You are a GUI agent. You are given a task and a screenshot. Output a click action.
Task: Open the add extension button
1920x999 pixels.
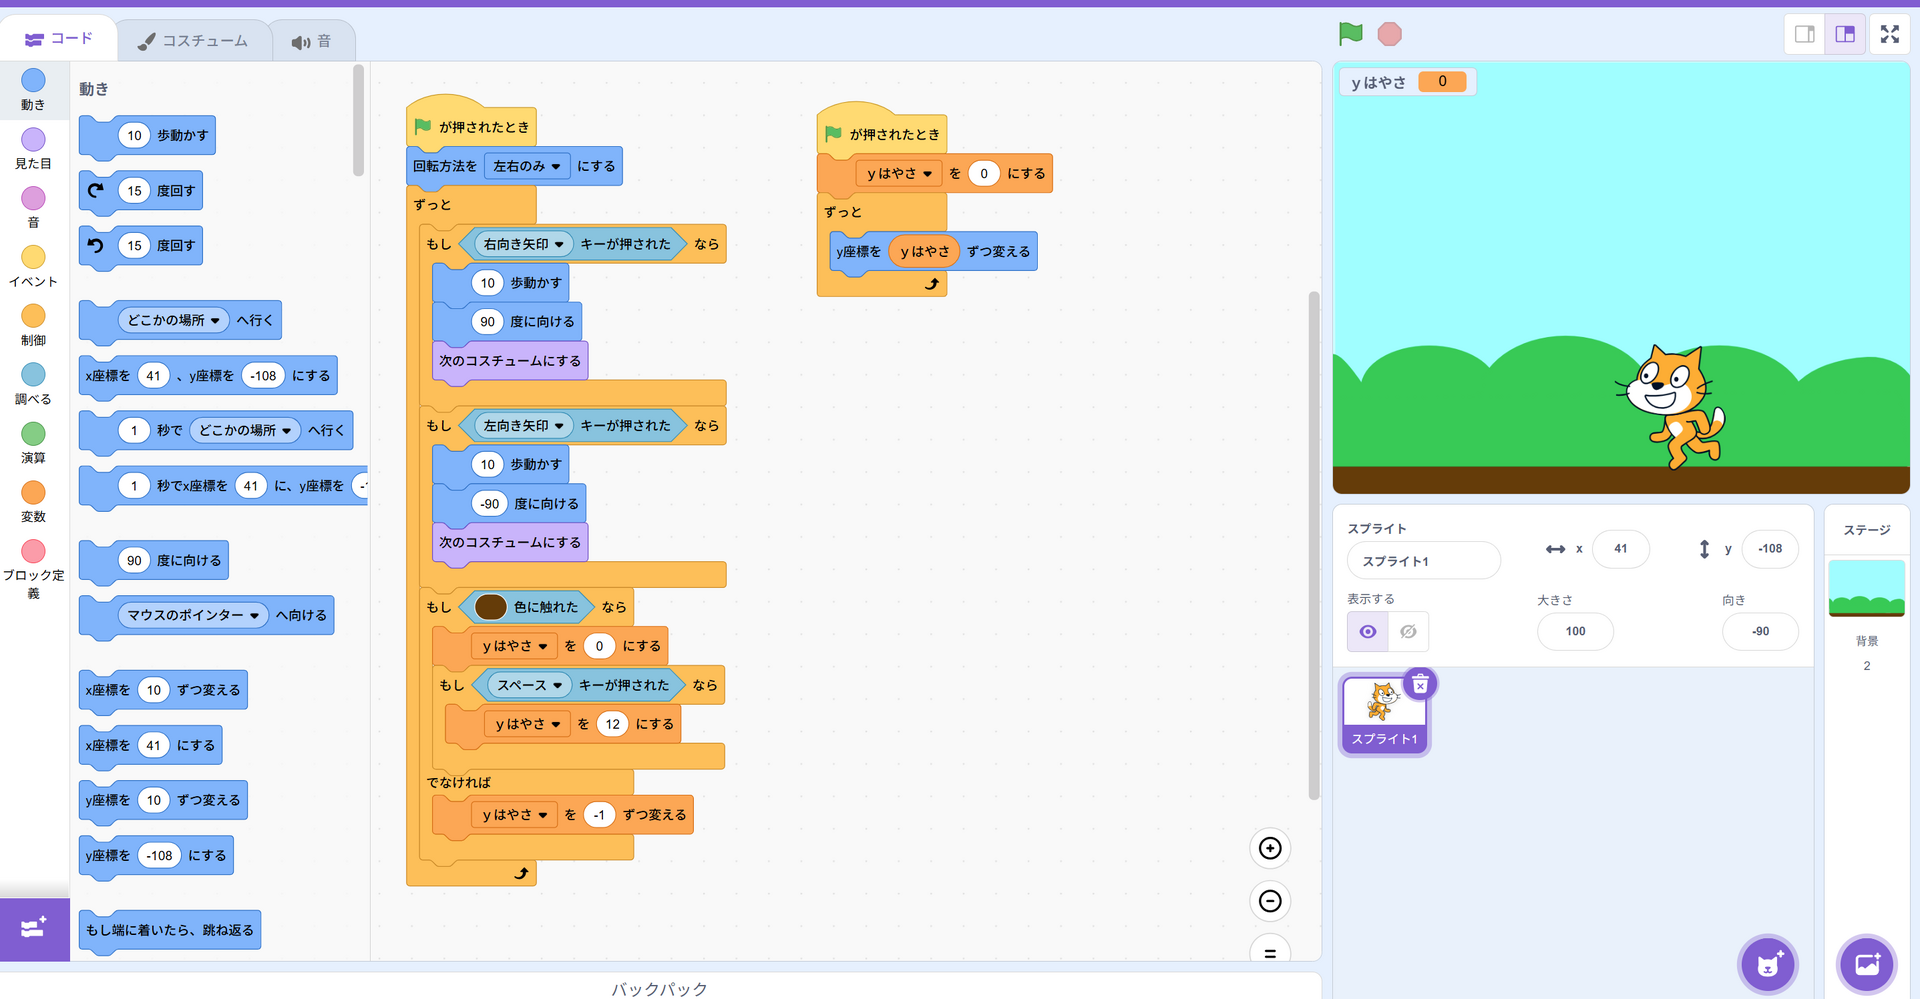(x=34, y=929)
